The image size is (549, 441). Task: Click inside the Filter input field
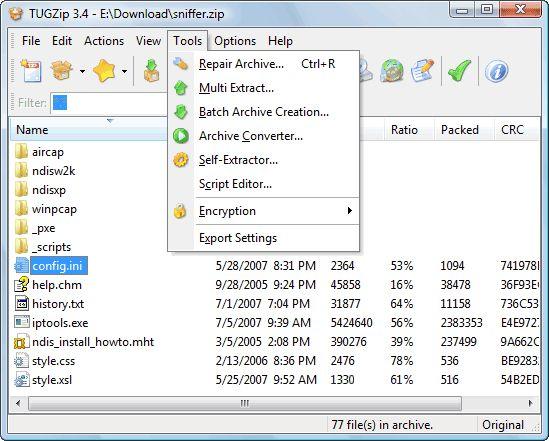(x=109, y=103)
